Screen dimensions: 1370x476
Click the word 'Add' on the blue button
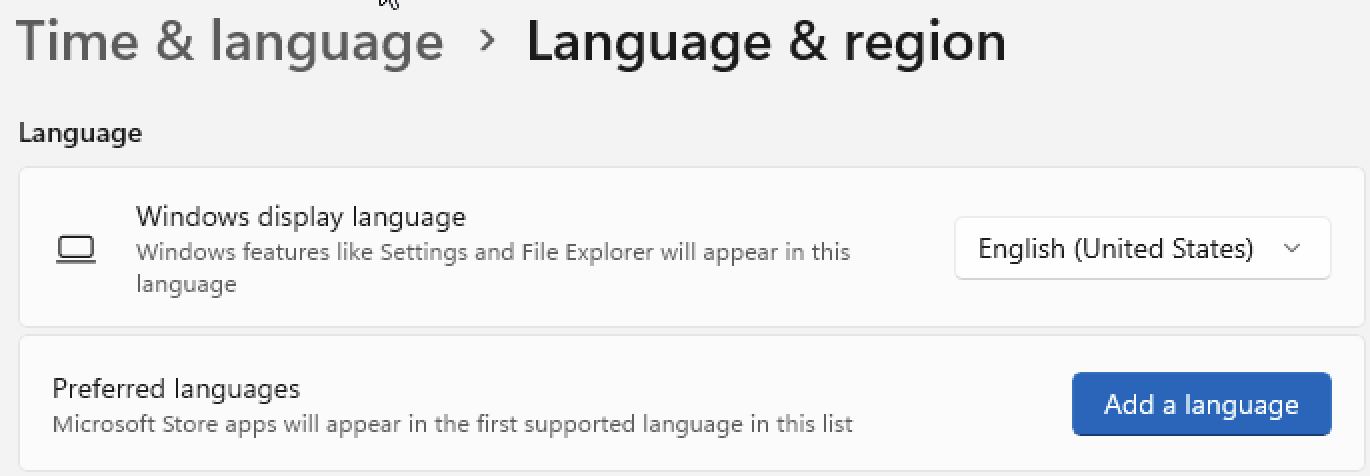[1126, 404]
